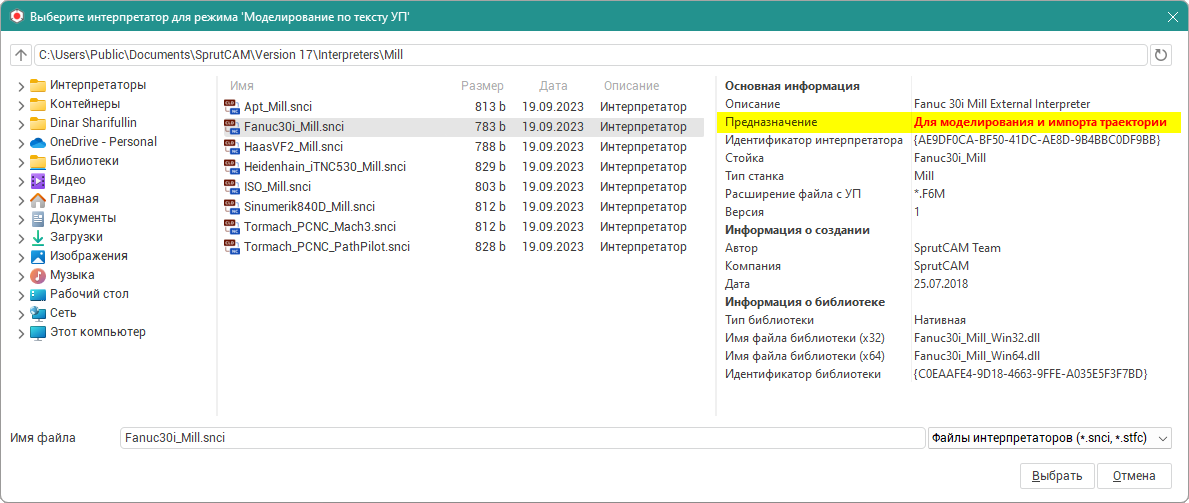
Task: Select the Apt_Mill.snci file icon
Action: (x=231, y=107)
